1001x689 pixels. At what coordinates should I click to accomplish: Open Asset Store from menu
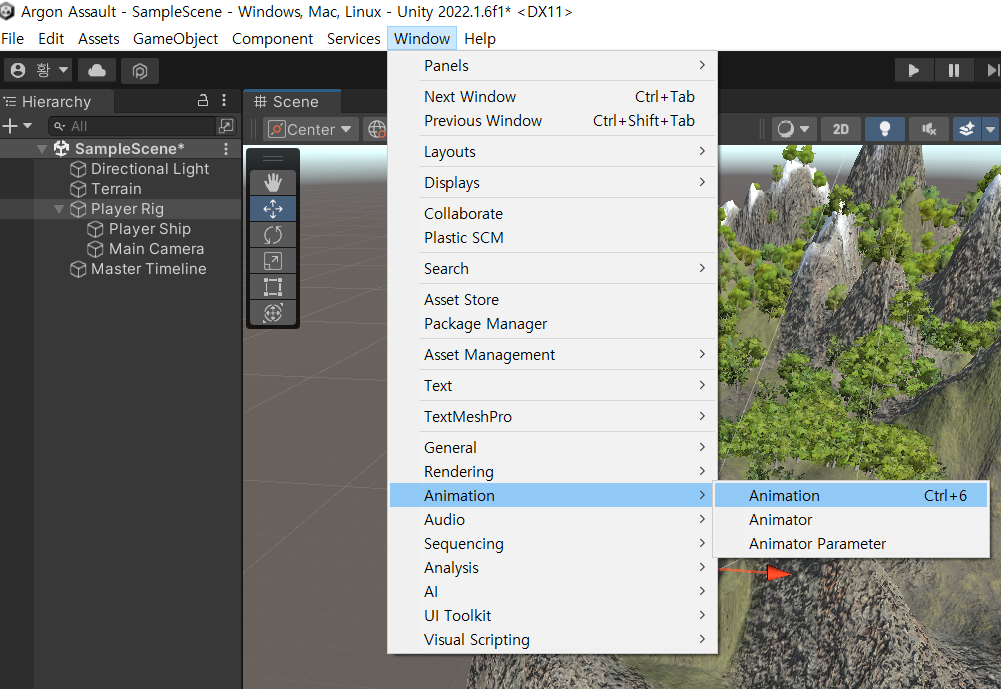click(x=553, y=299)
